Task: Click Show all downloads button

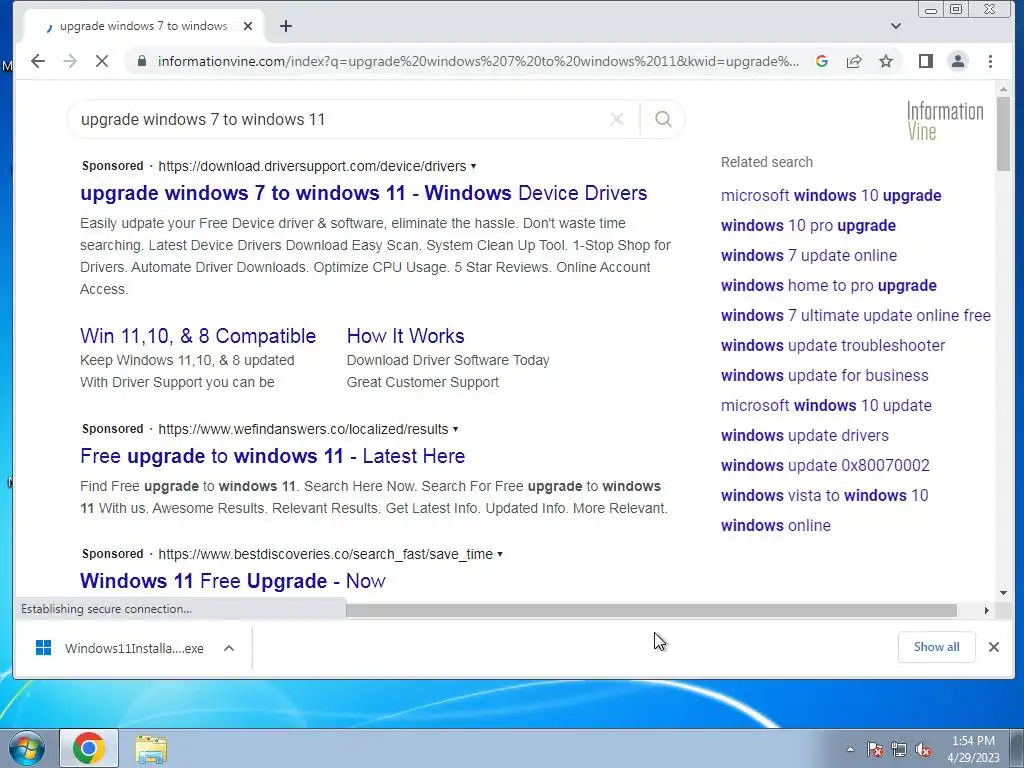Action: pos(936,647)
